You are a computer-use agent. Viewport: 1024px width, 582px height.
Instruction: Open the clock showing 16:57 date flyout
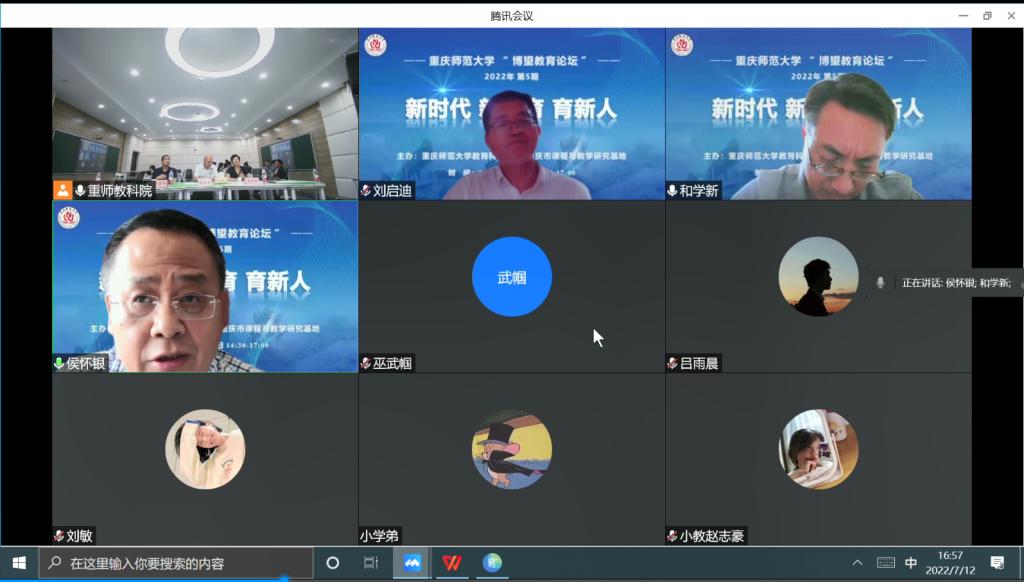tap(950, 563)
